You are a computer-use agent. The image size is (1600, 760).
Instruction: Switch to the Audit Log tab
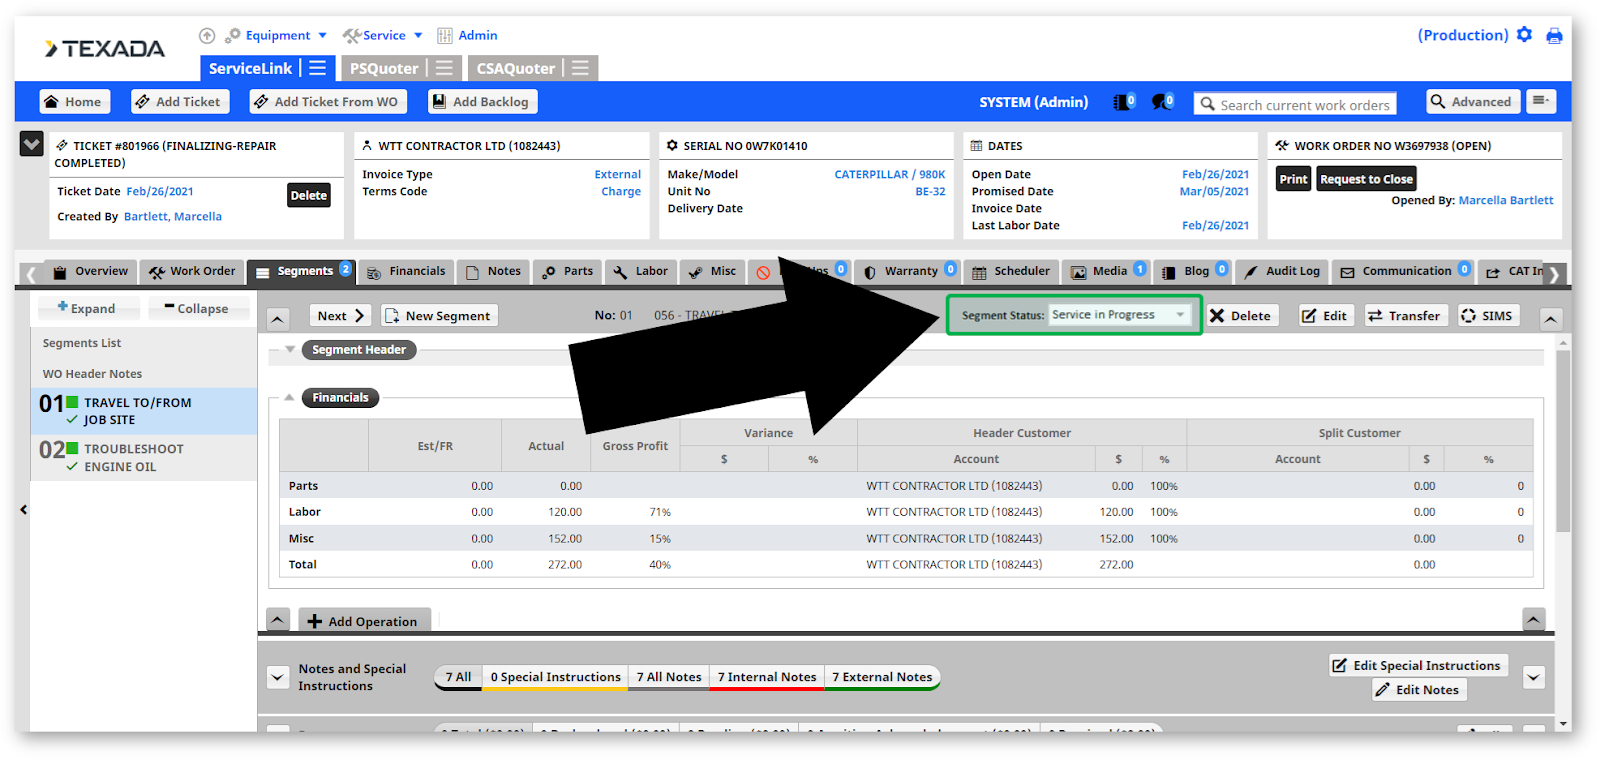click(1282, 272)
